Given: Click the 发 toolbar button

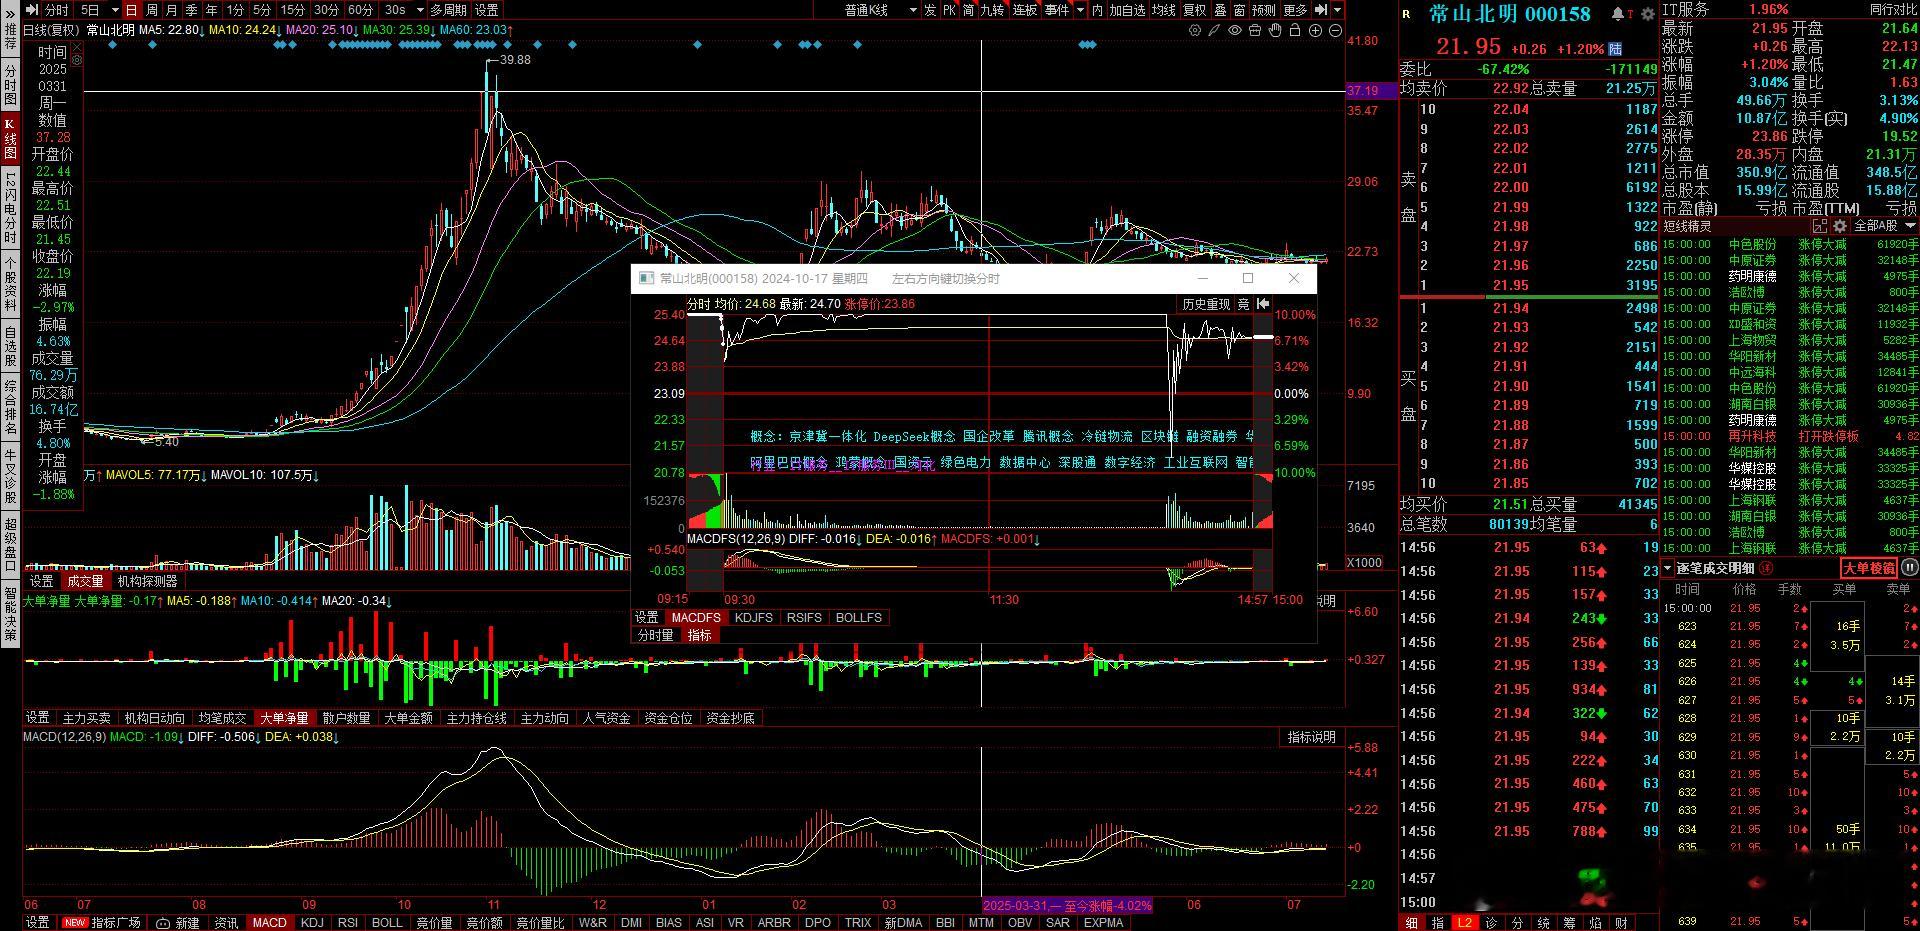Looking at the screenshot, I should coord(930,10).
